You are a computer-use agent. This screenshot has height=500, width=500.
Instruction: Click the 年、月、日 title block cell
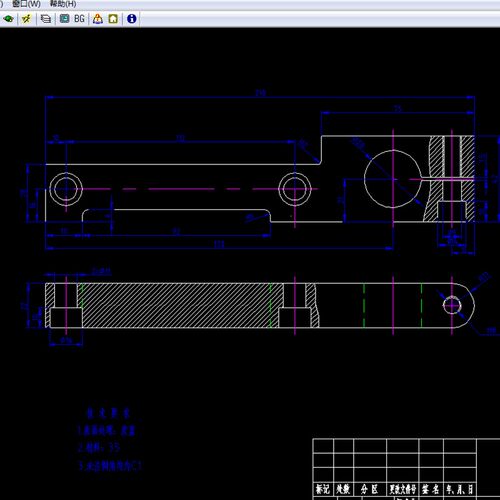pos(460,489)
